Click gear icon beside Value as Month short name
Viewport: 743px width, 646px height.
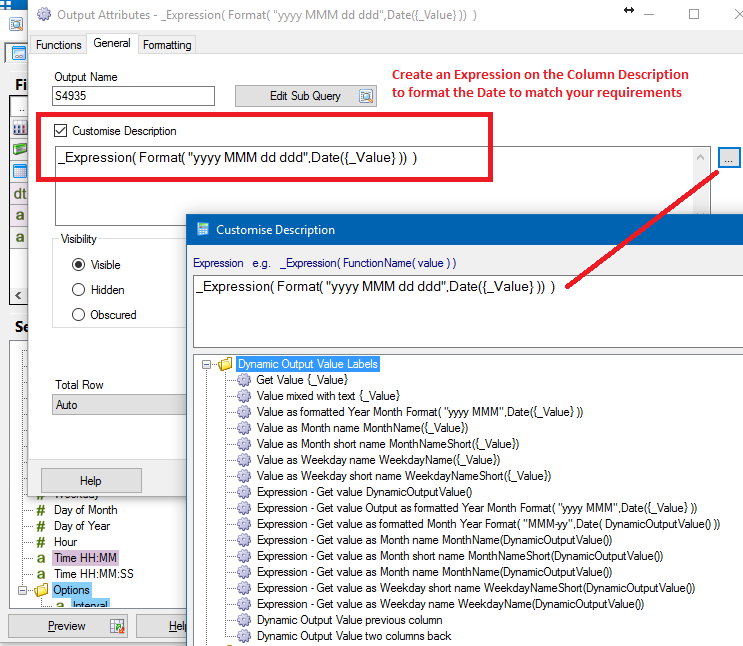pos(244,444)
